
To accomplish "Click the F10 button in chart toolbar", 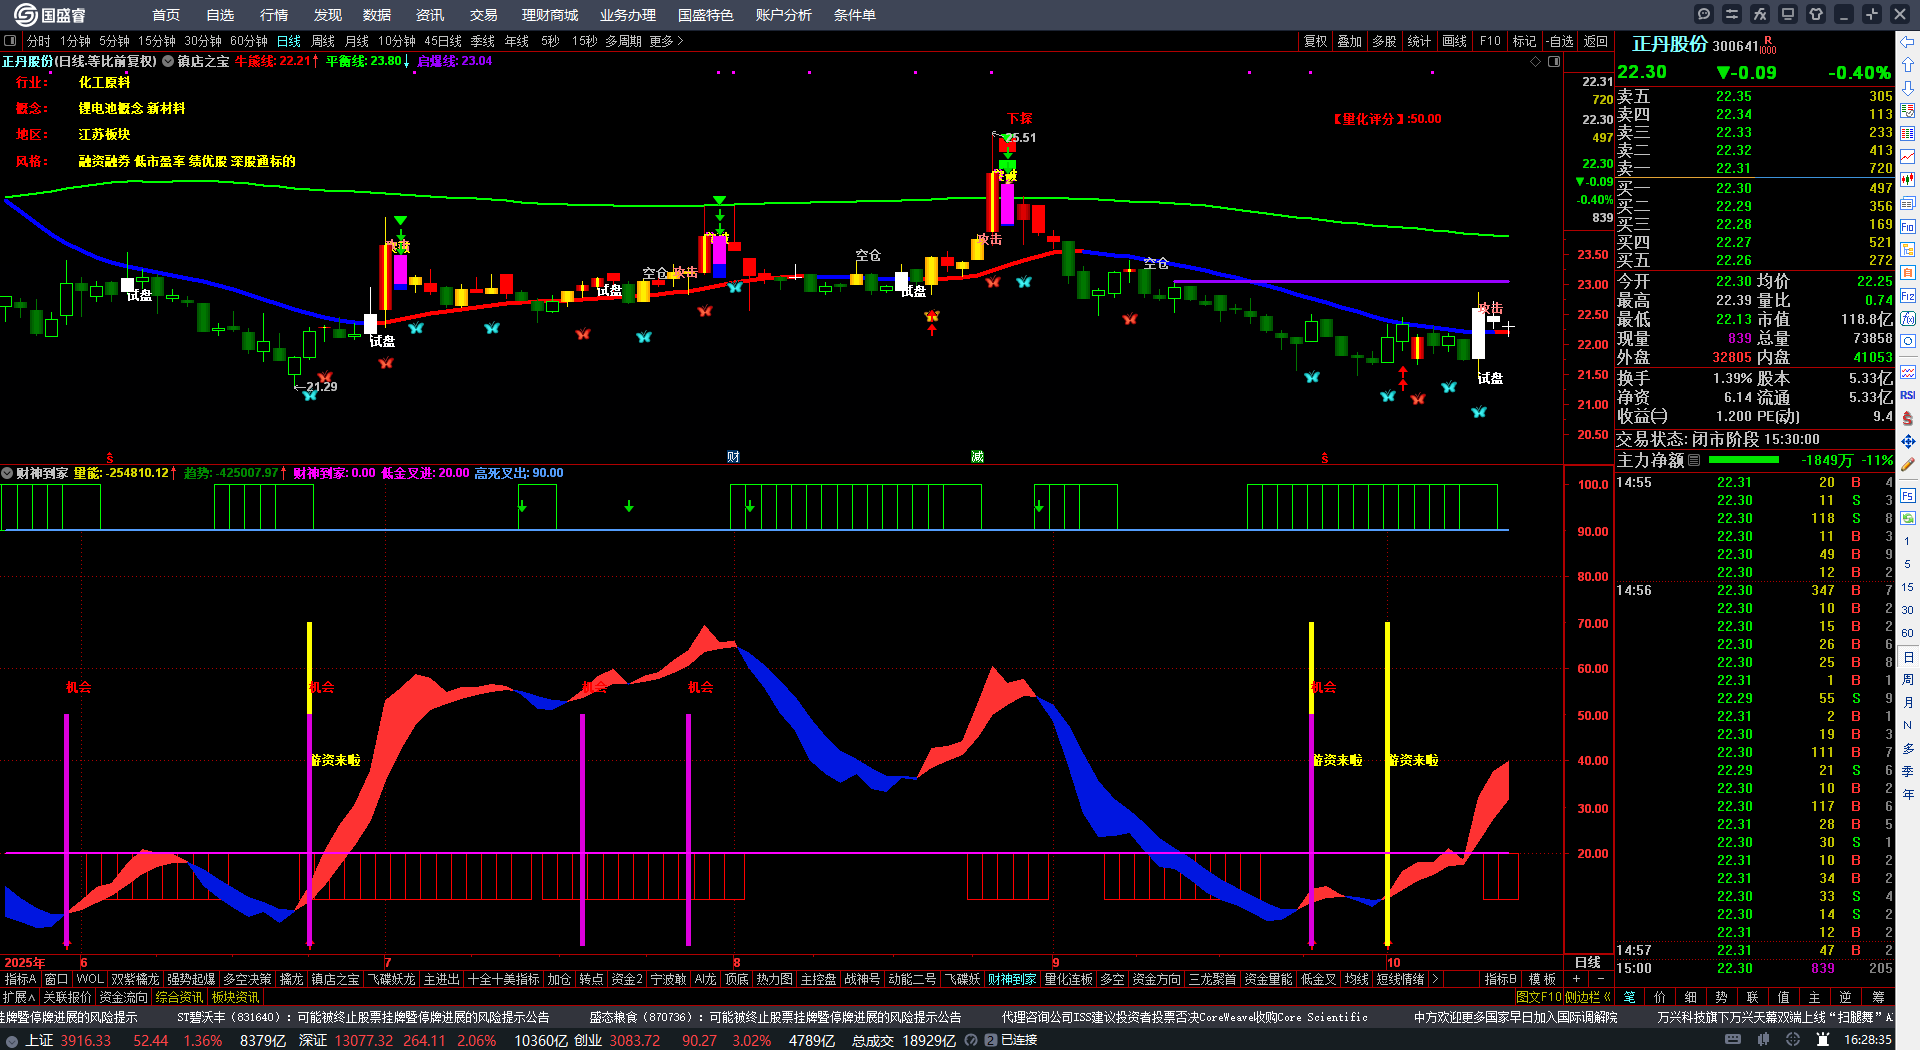I will (1490, 41).
